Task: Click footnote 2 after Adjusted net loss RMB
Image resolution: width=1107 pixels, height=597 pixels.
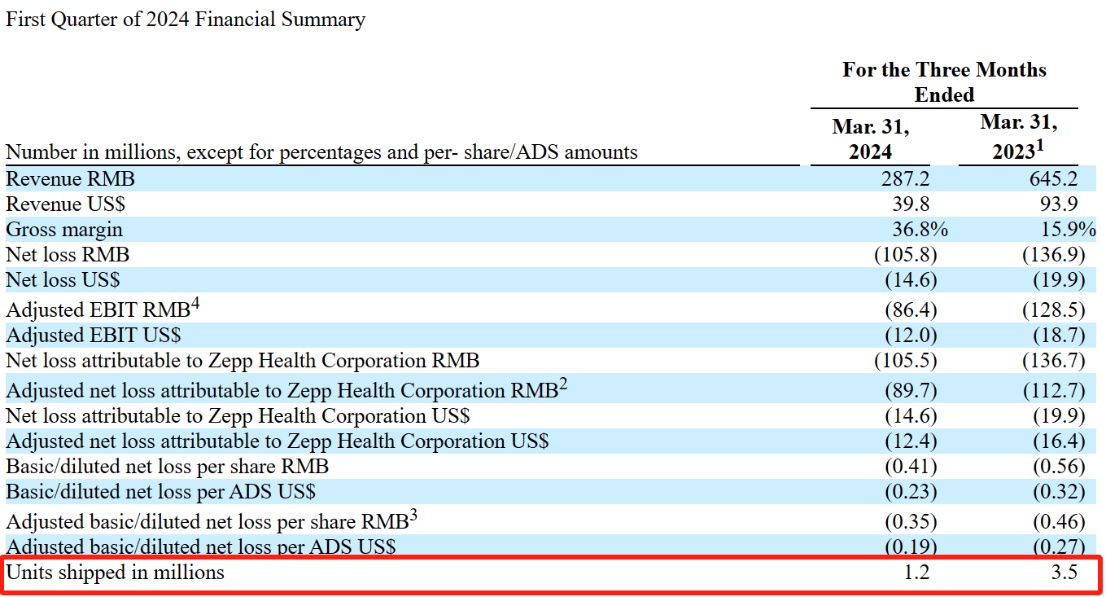Action: pyautogui.click(x=563, y=383)
